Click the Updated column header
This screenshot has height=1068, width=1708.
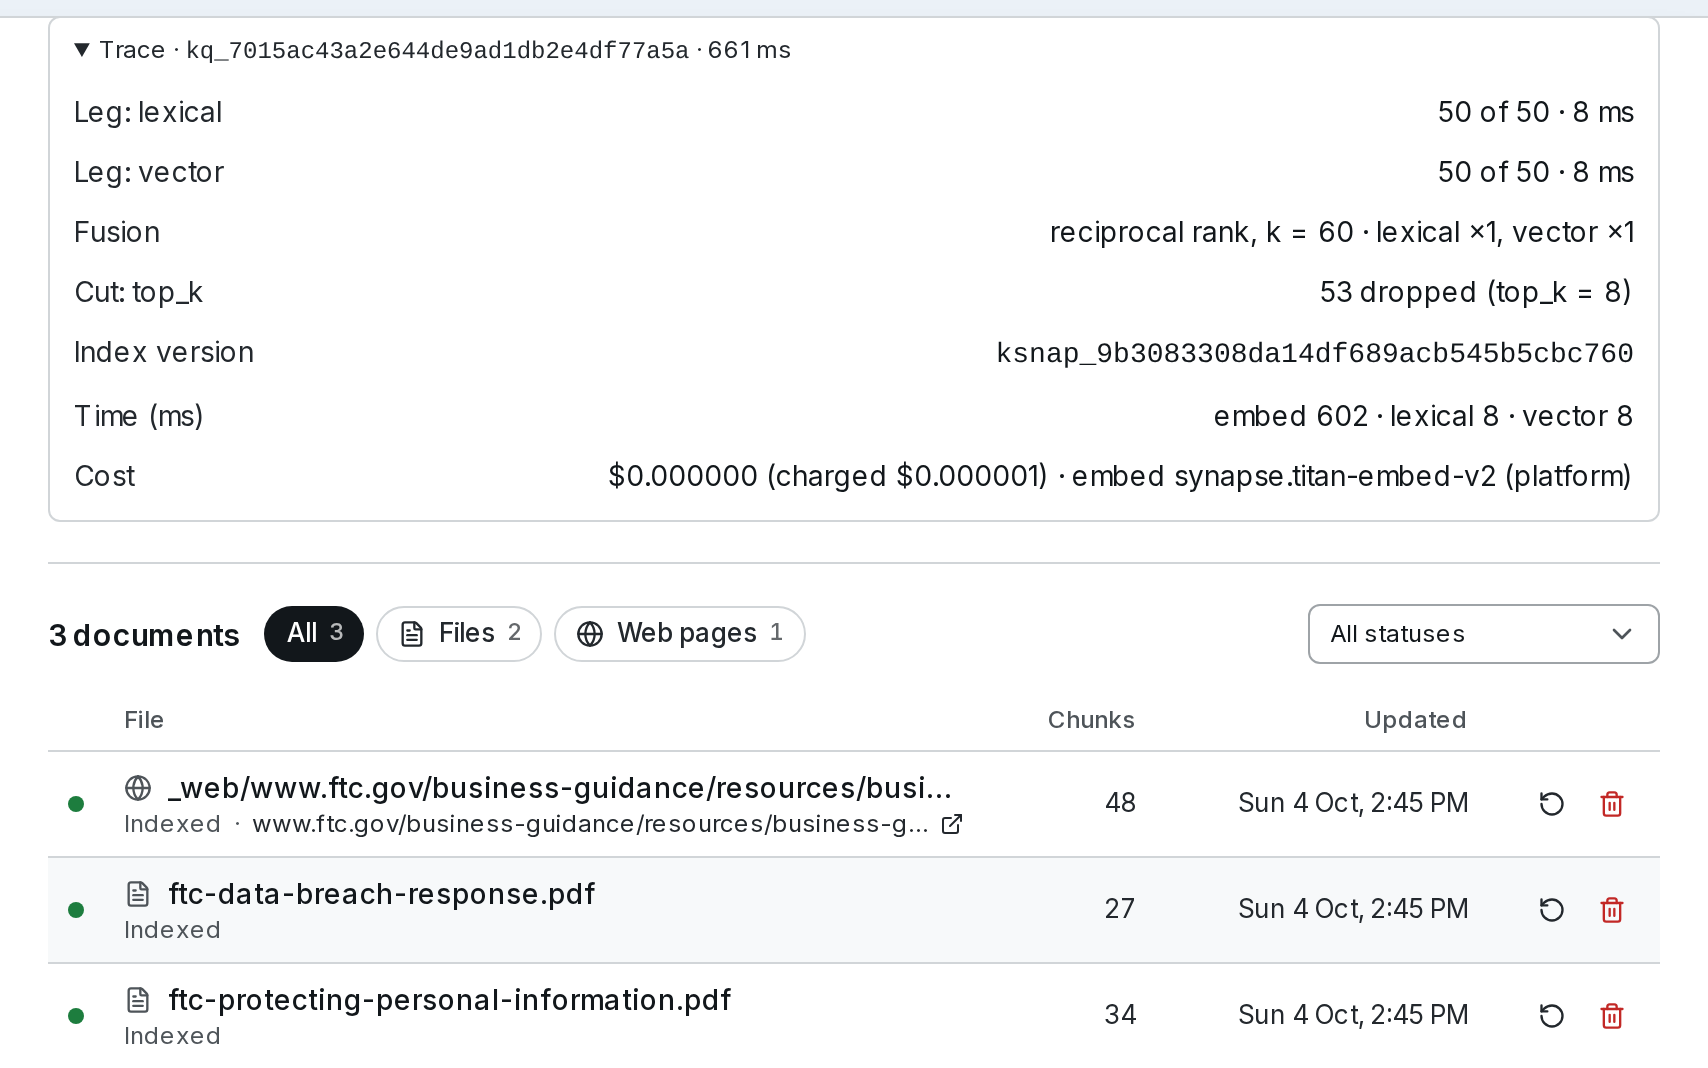click(1415, 720)
